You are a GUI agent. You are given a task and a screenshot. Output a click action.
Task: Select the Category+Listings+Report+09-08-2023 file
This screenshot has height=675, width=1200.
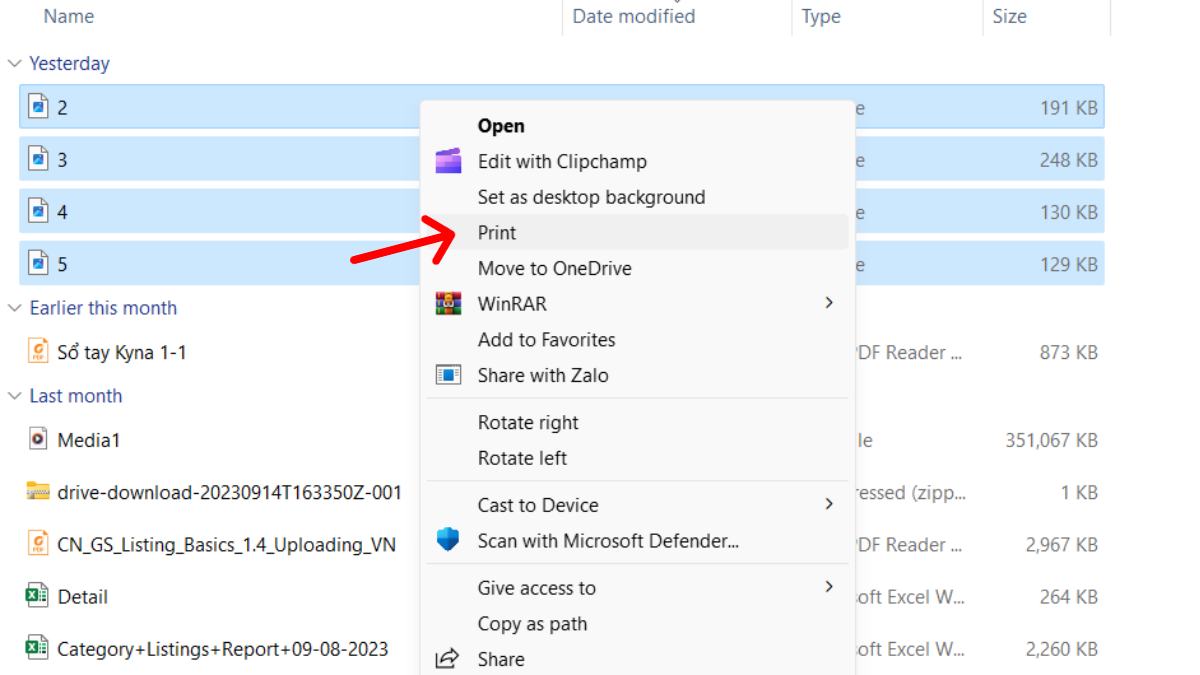tap(222, 649)
